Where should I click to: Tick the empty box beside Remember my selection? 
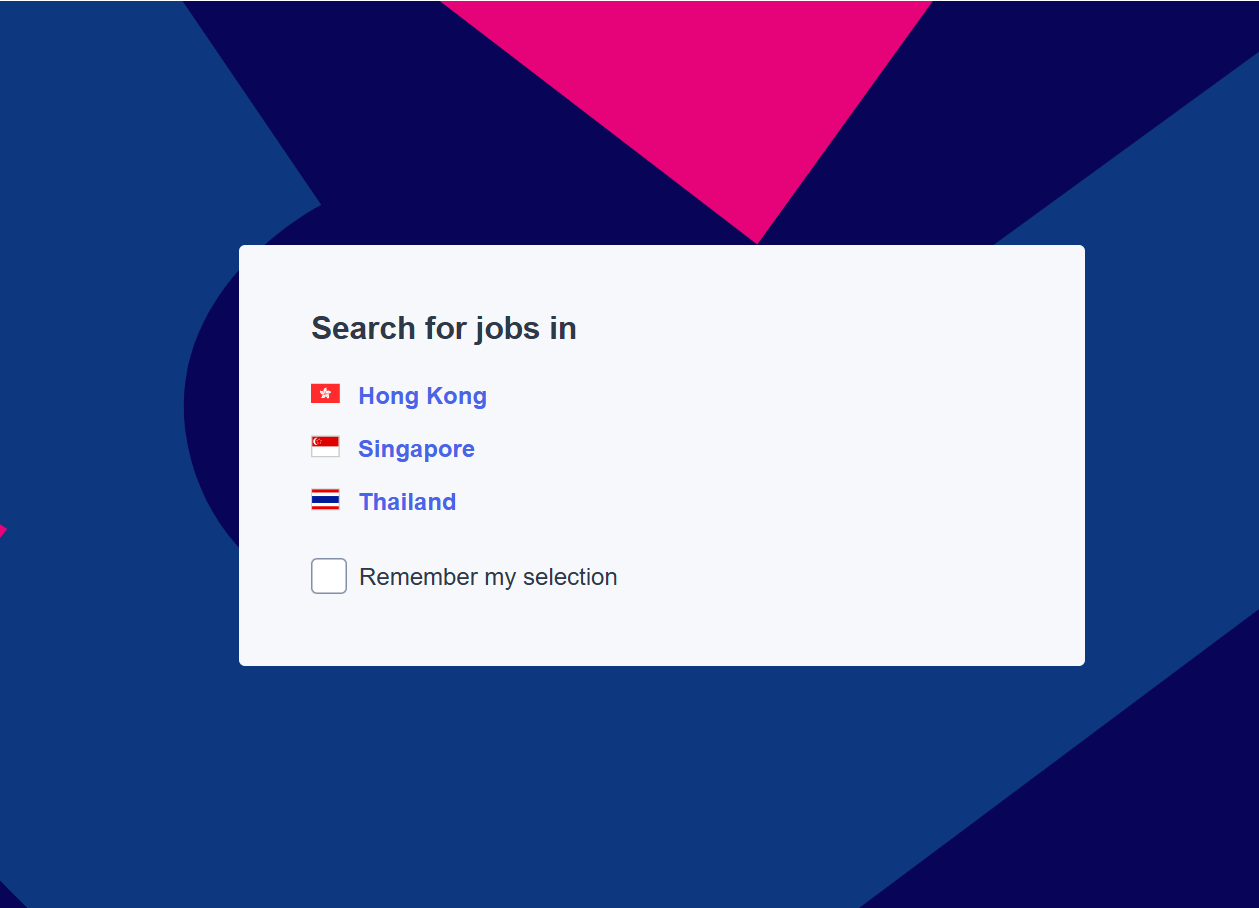click(x=329, y=576)
